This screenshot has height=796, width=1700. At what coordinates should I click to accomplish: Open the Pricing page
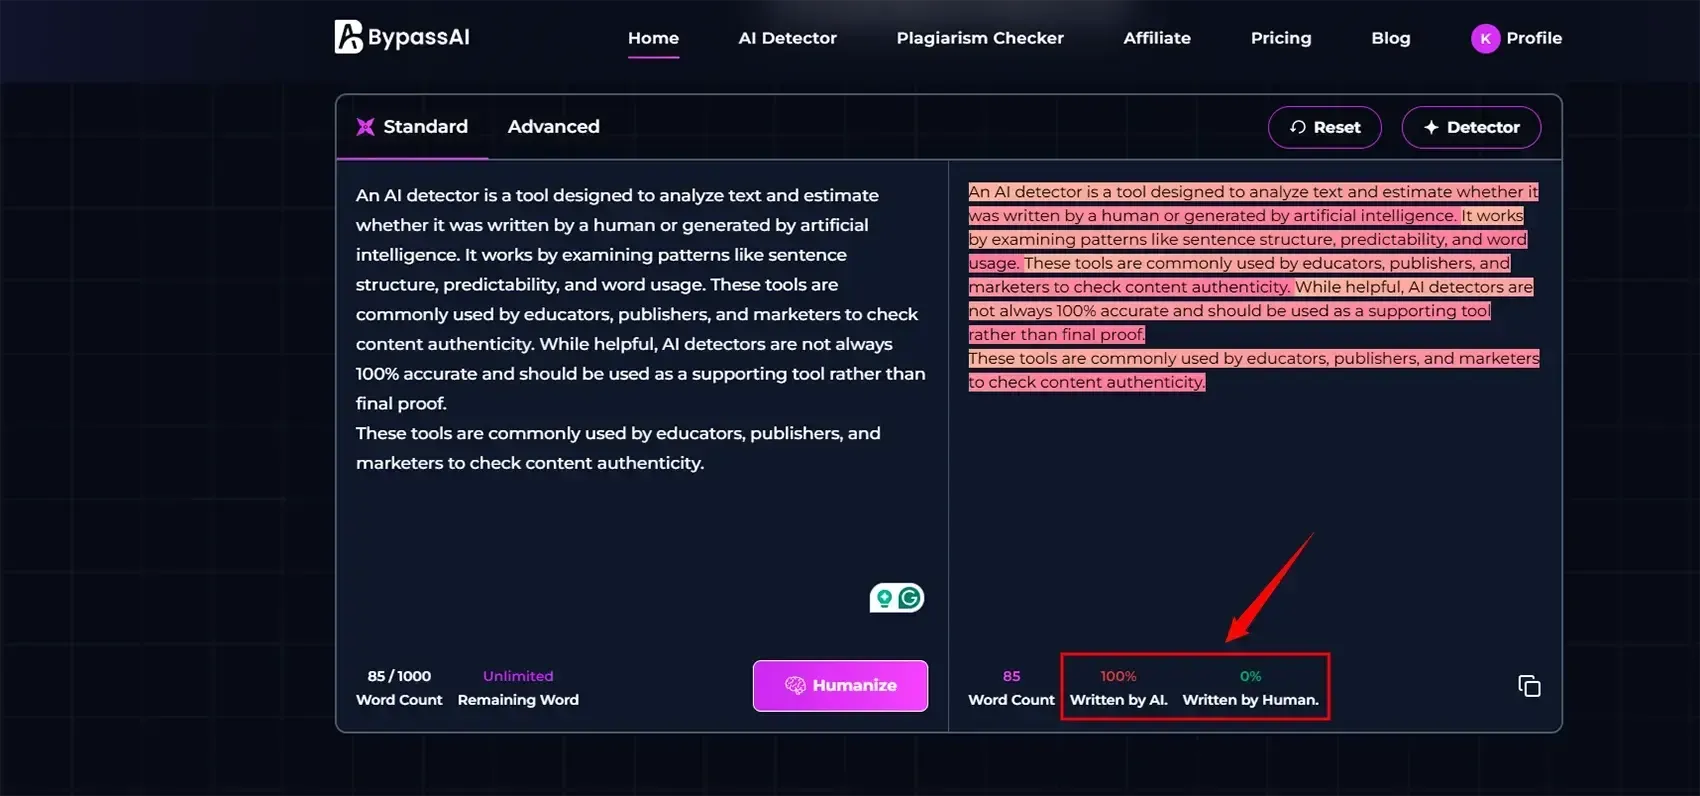coord(1281,38)
